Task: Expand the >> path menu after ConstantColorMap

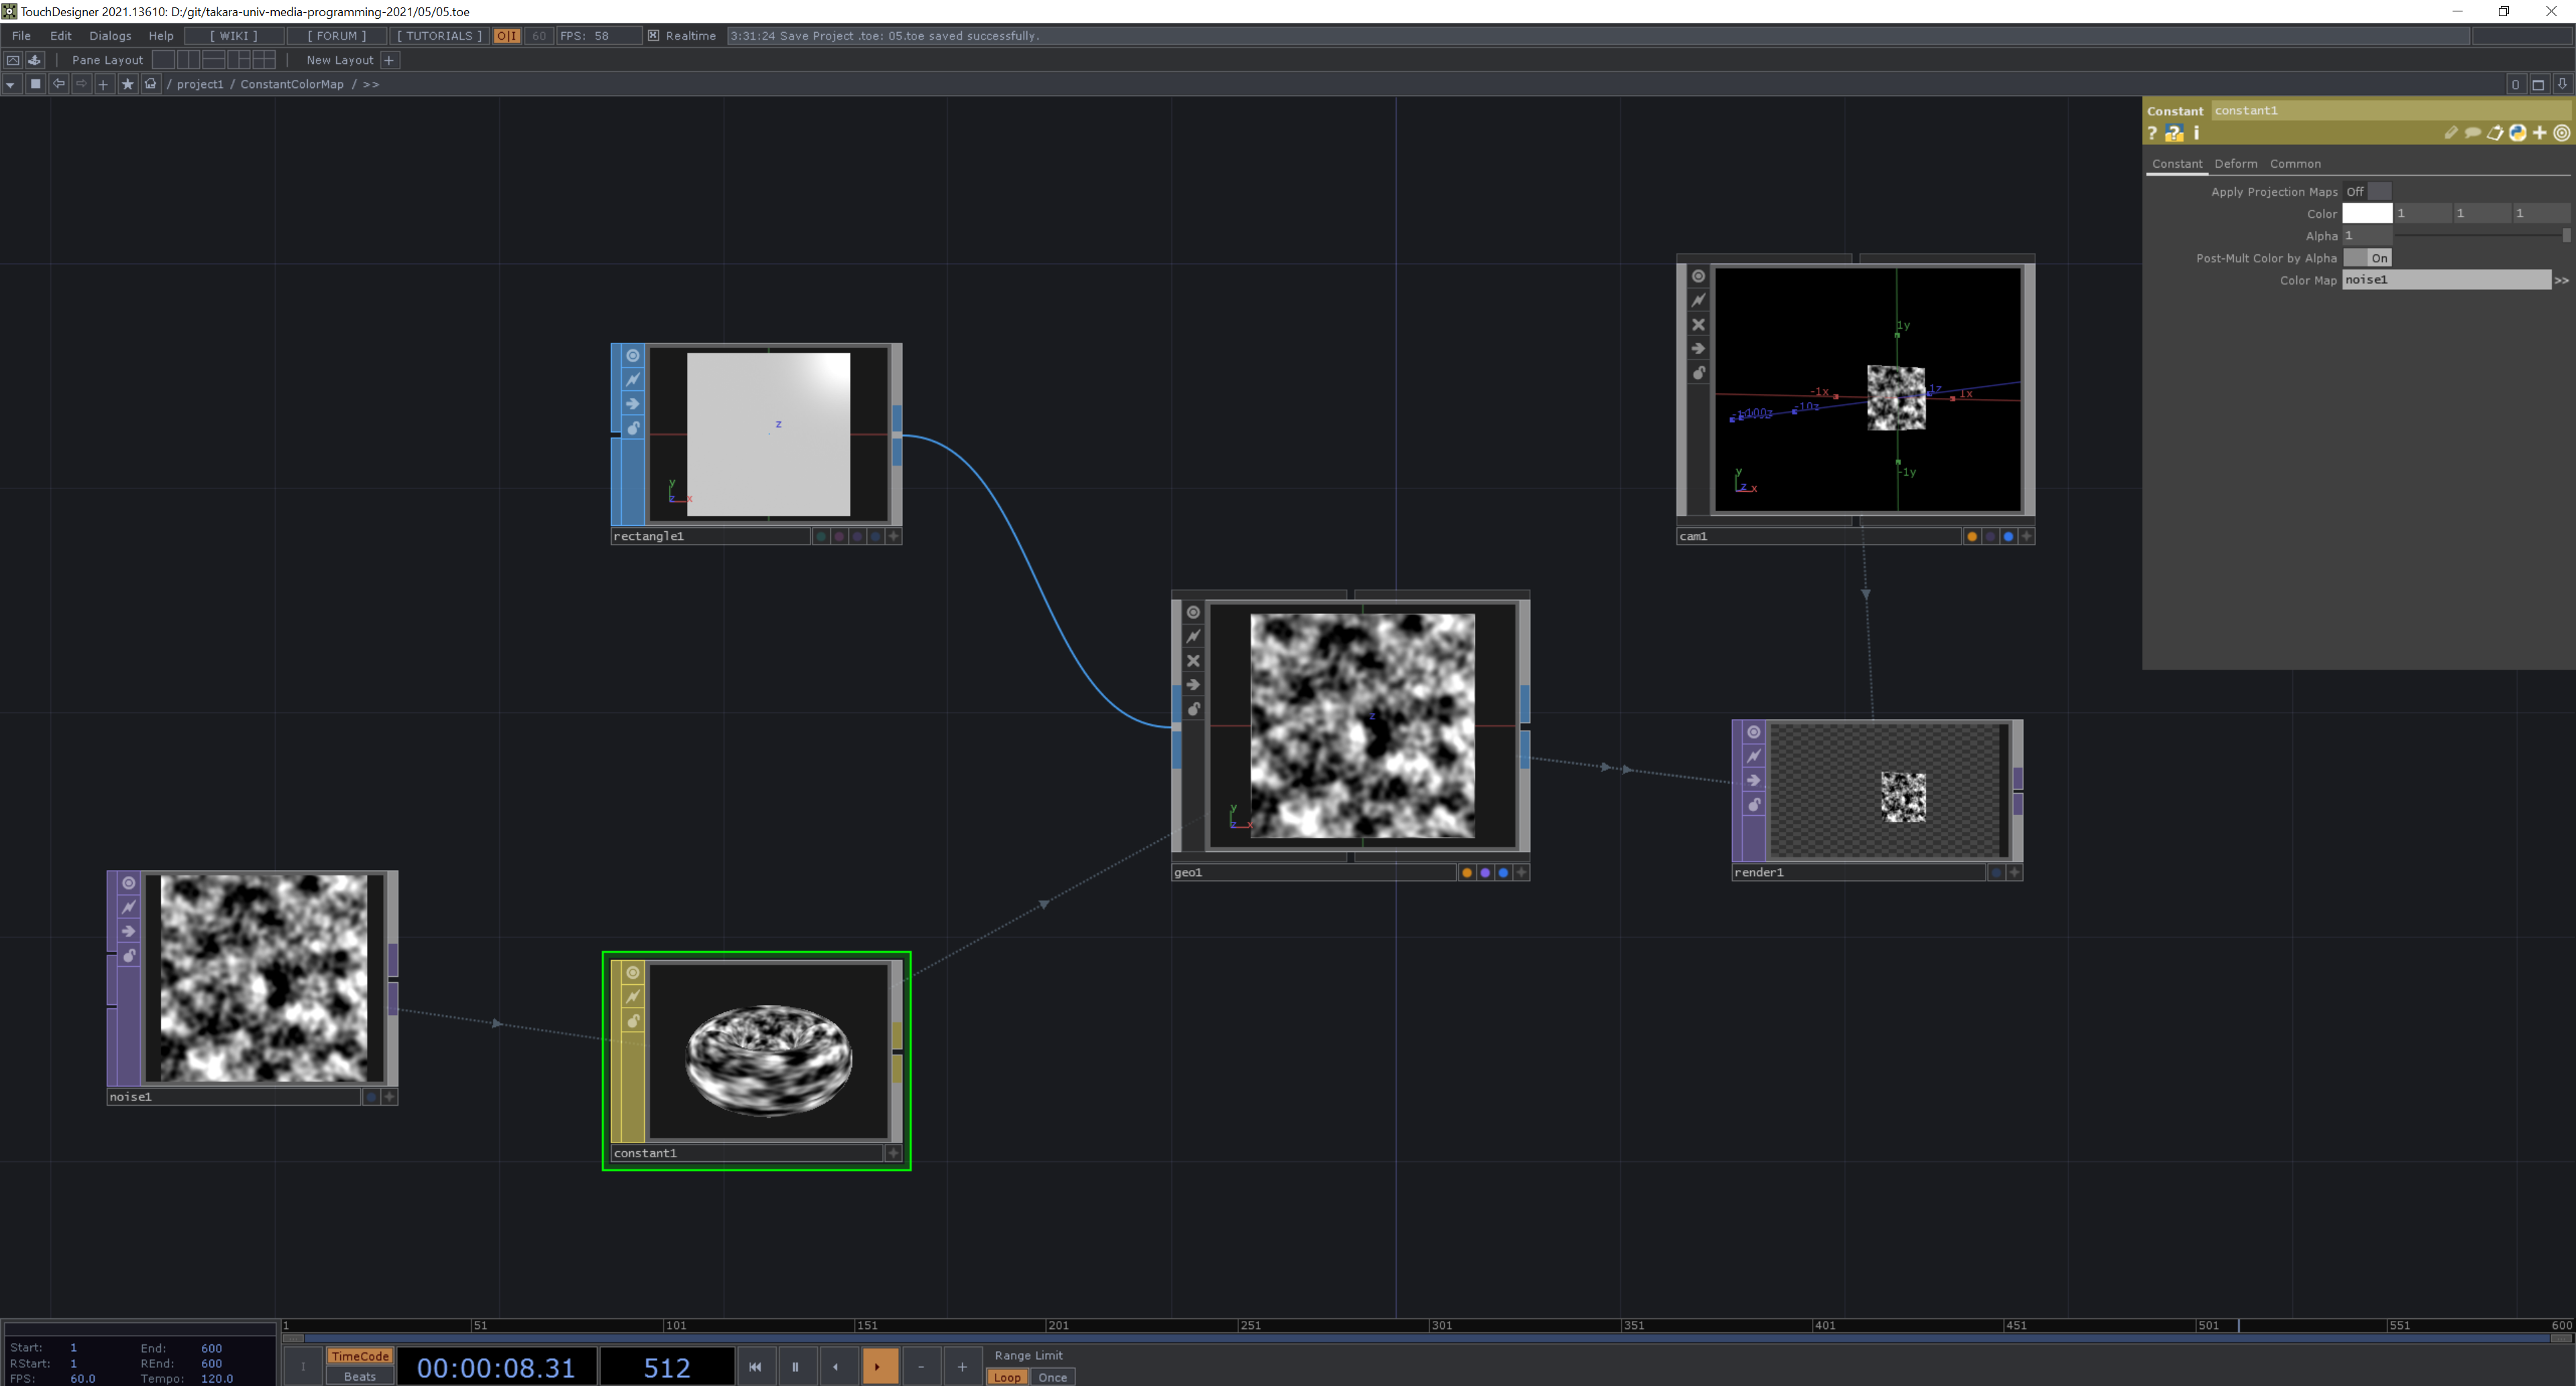Action: point(371,84)
